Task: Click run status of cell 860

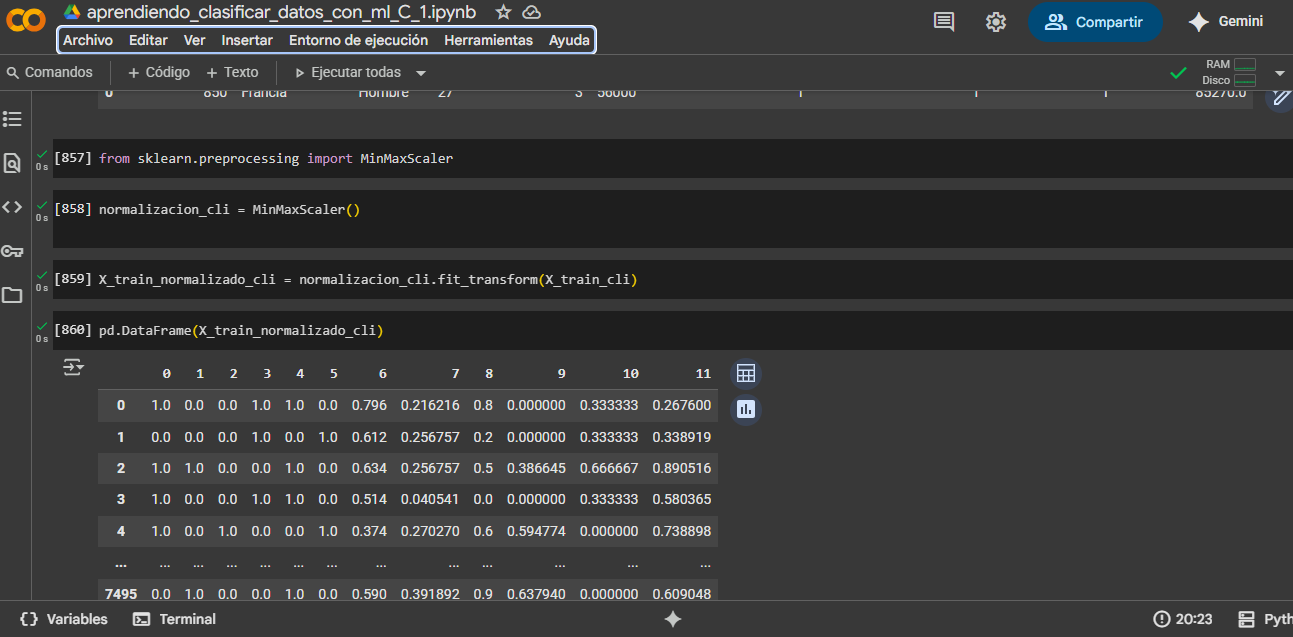Action: click(x=42, y=330)
